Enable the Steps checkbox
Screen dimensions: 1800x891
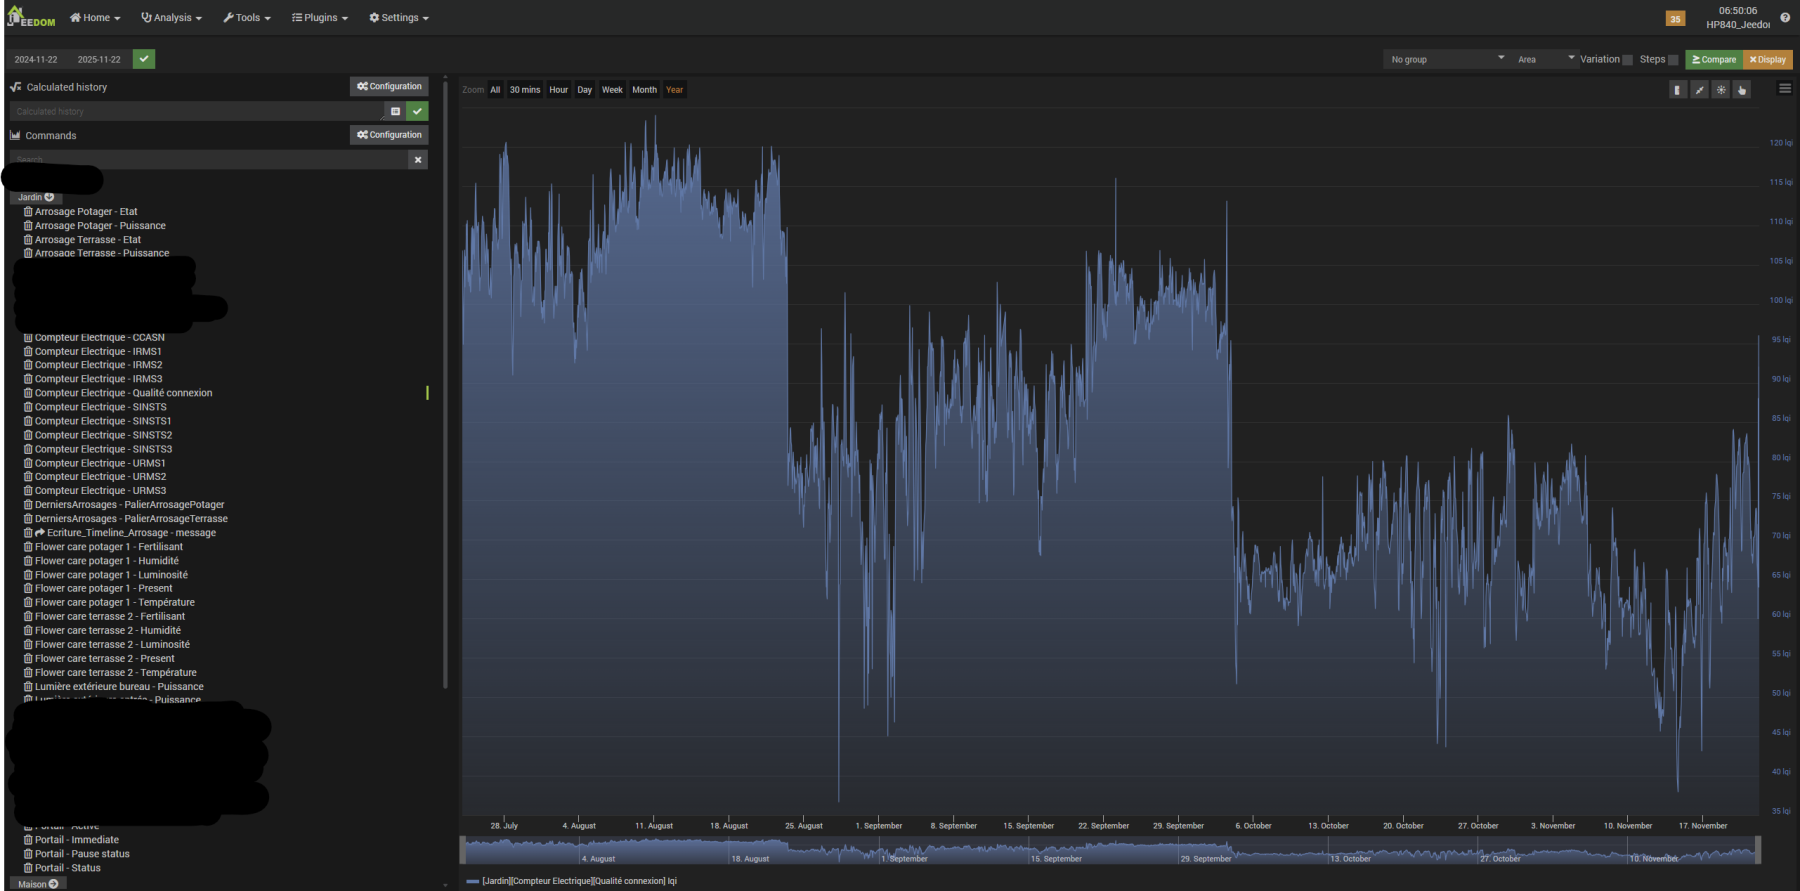pyautogui.click(x=1673, y=60)
